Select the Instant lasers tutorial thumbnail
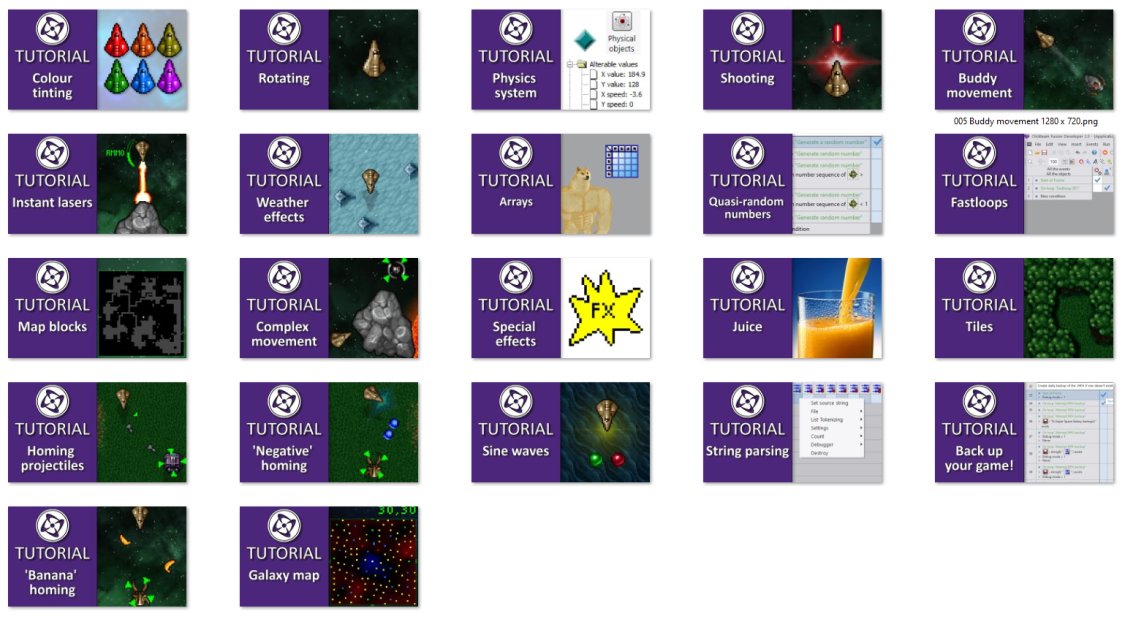Screen dimensions: 1125x619 [x=97, y=184]
